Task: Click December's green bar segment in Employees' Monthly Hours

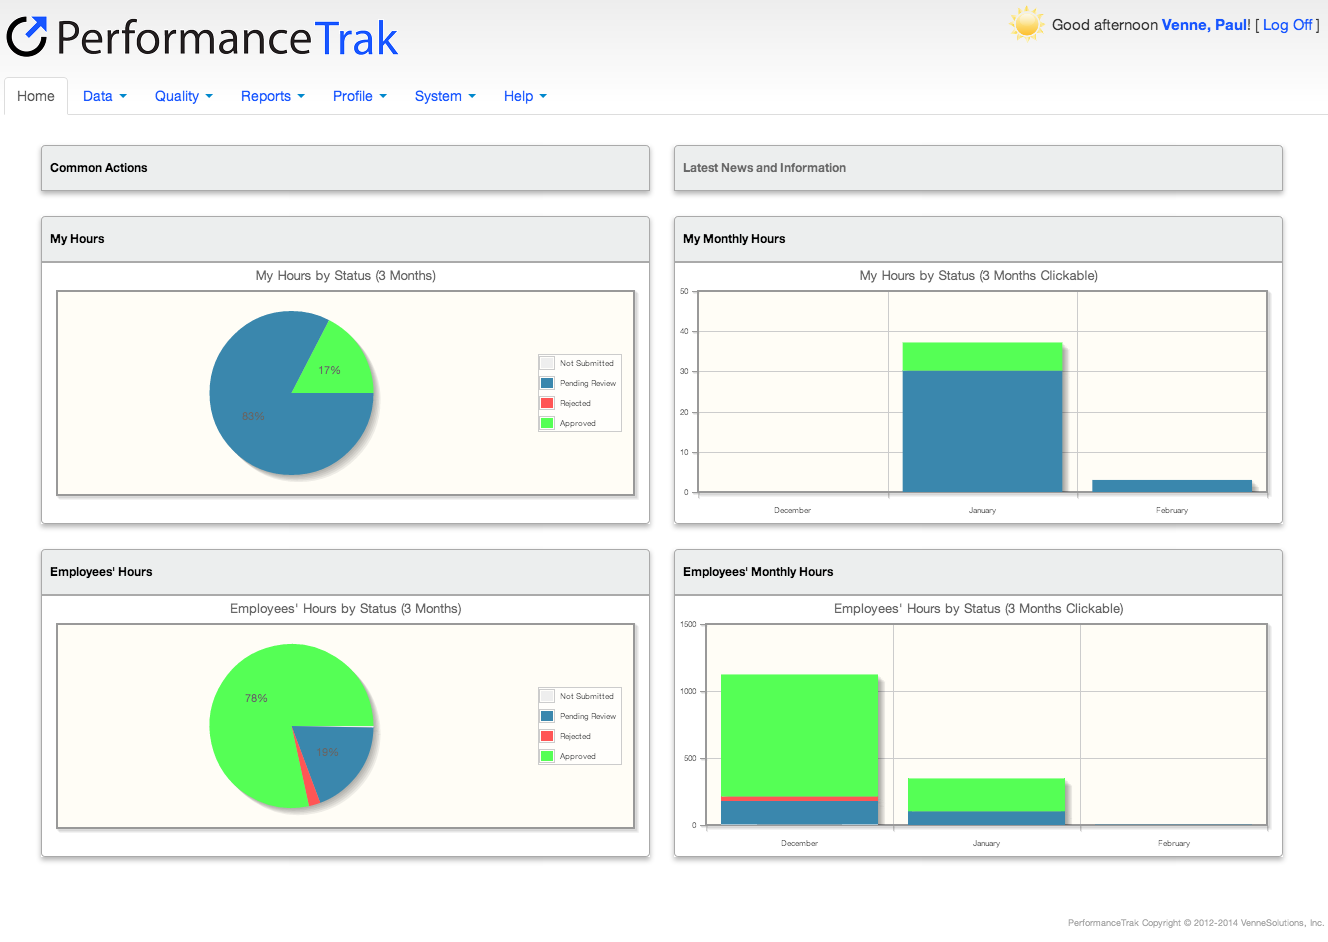Action: (799, 735)
